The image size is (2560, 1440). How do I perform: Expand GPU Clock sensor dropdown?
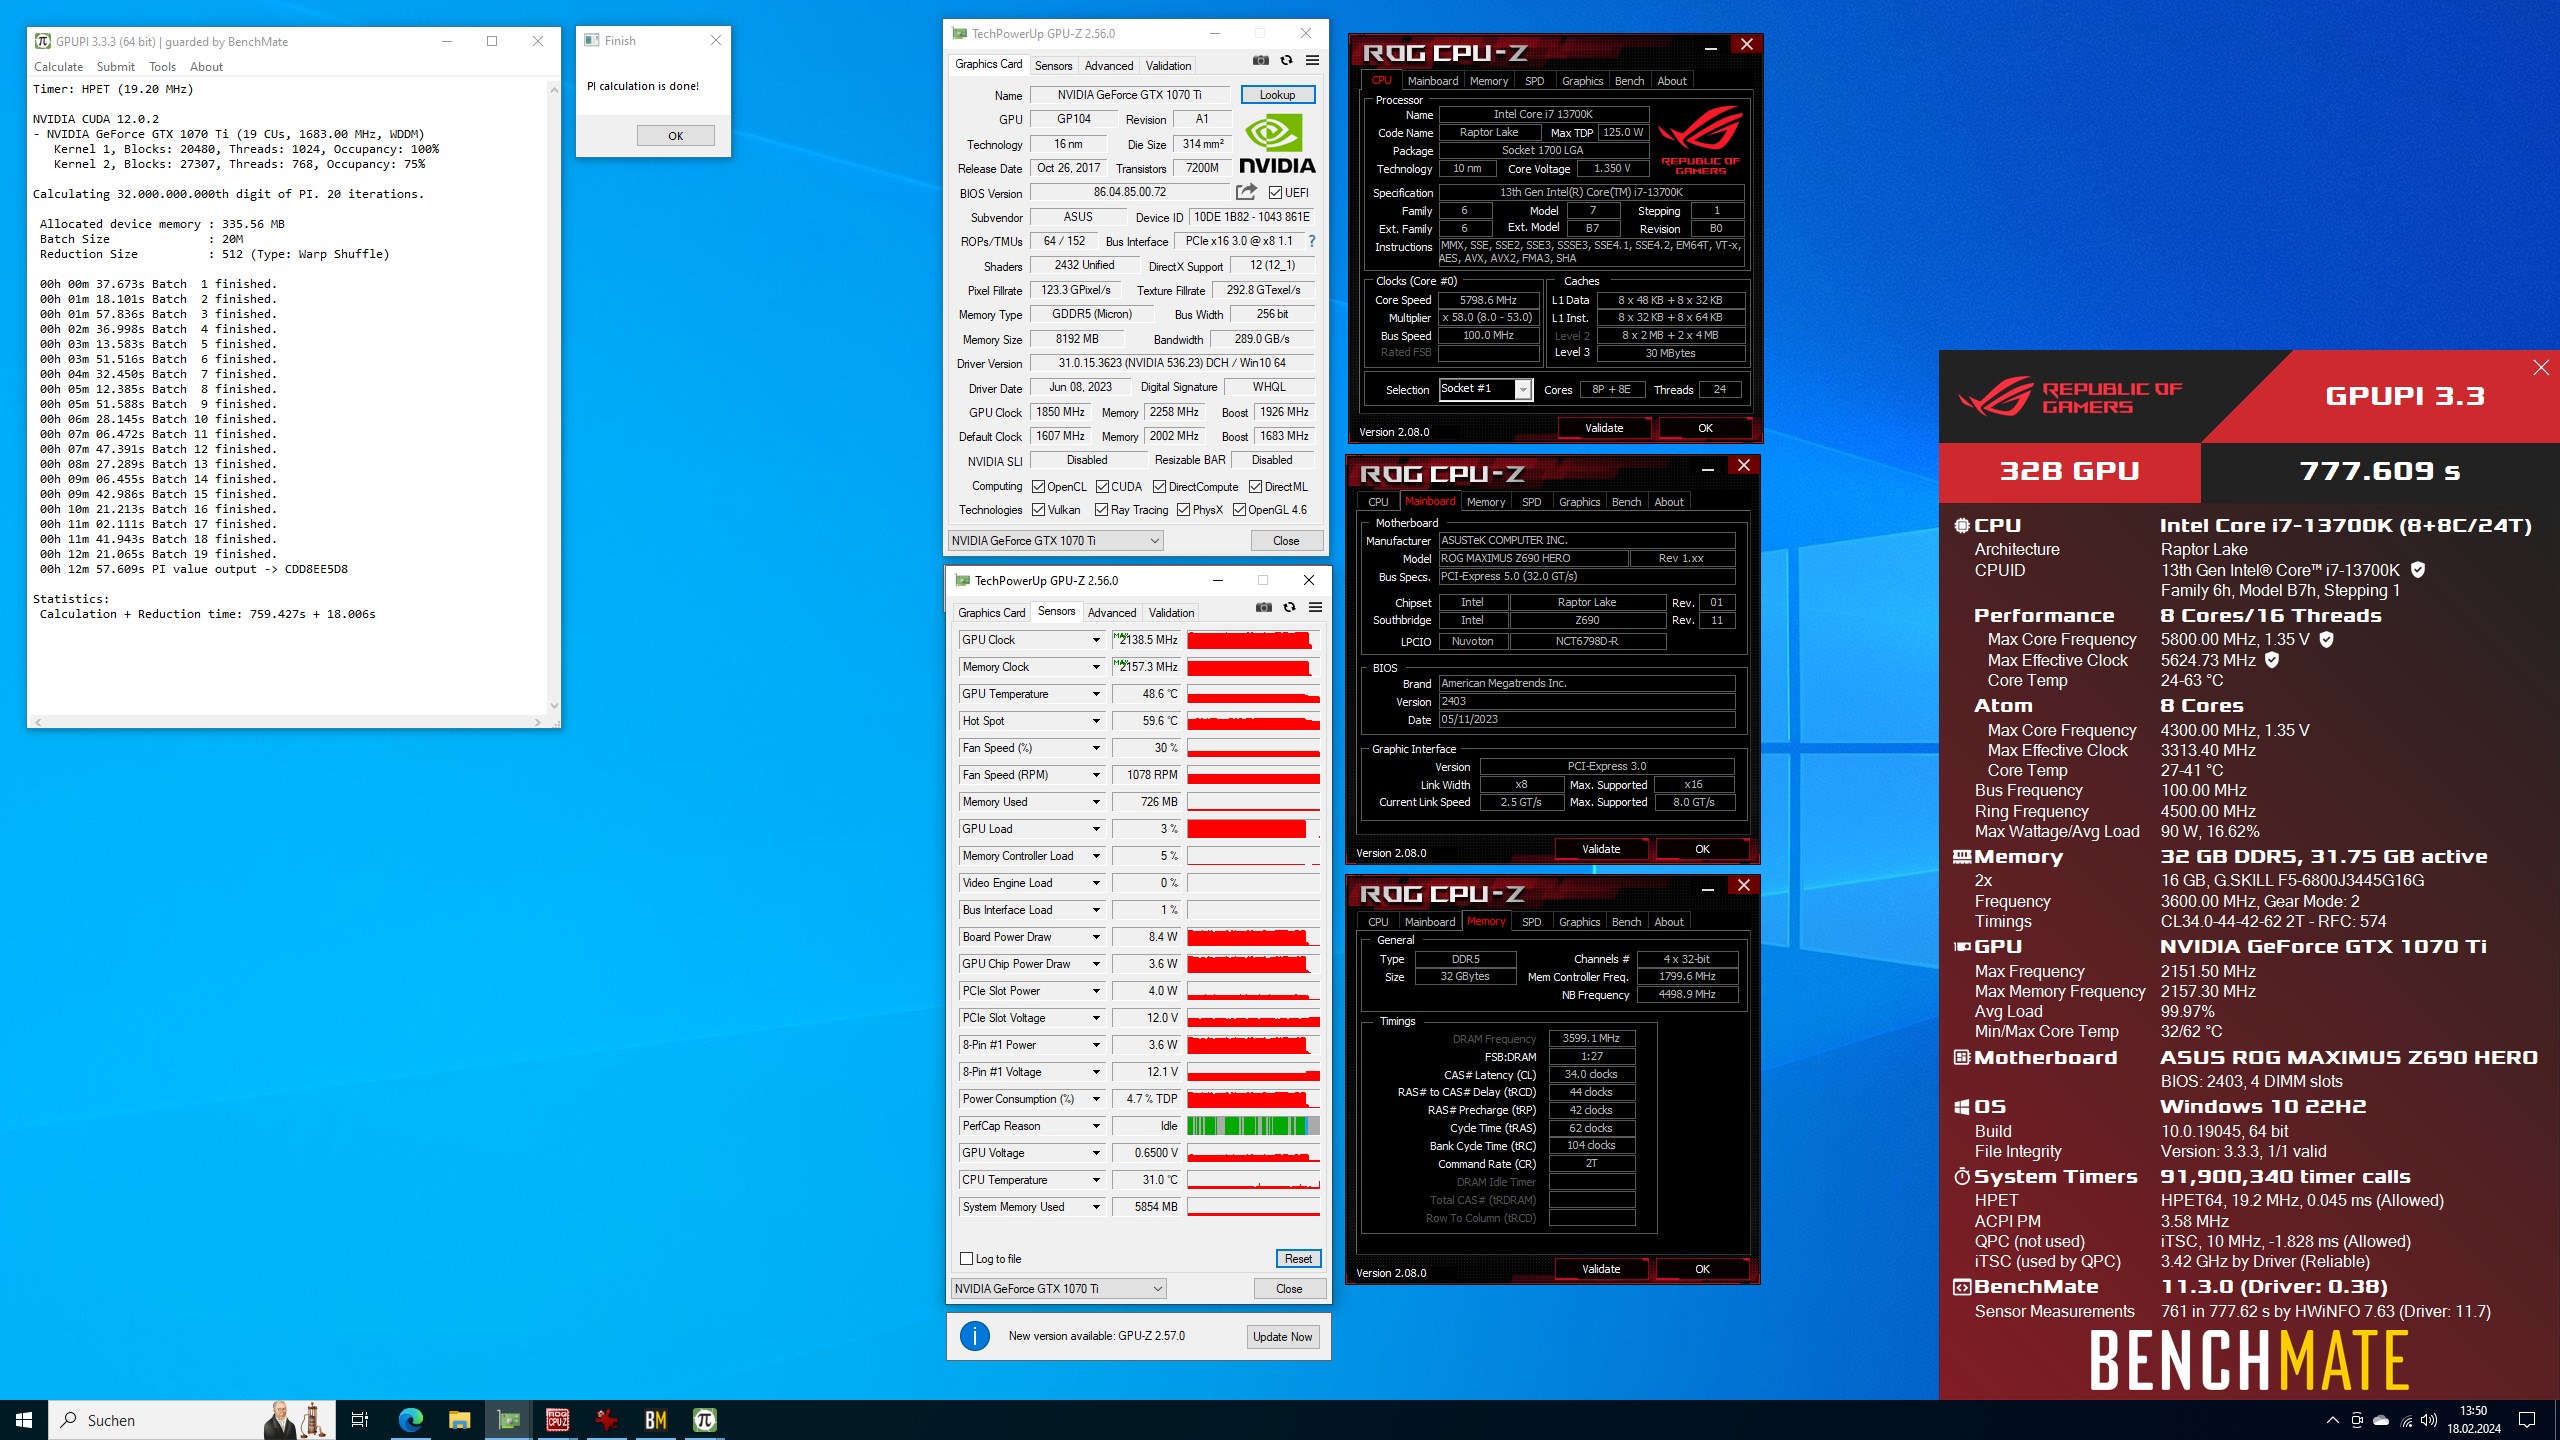click(x=1096, y=640)
